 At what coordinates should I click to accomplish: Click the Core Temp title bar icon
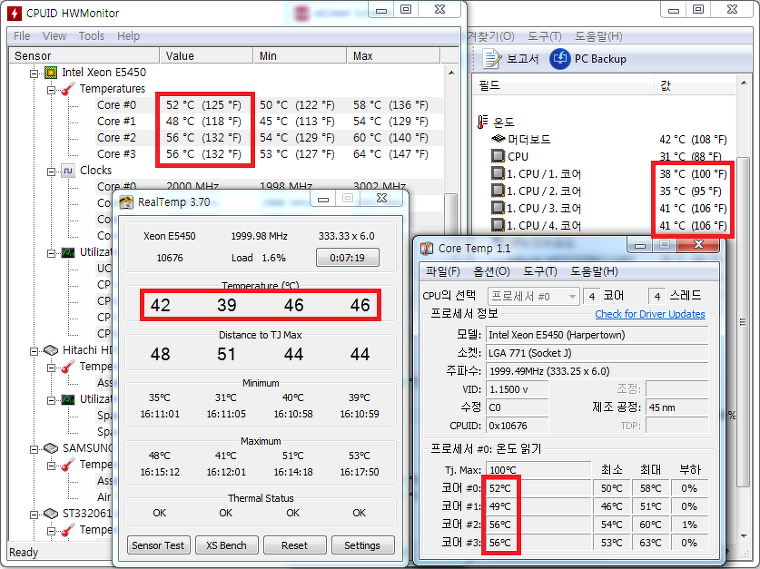(427, 248)
